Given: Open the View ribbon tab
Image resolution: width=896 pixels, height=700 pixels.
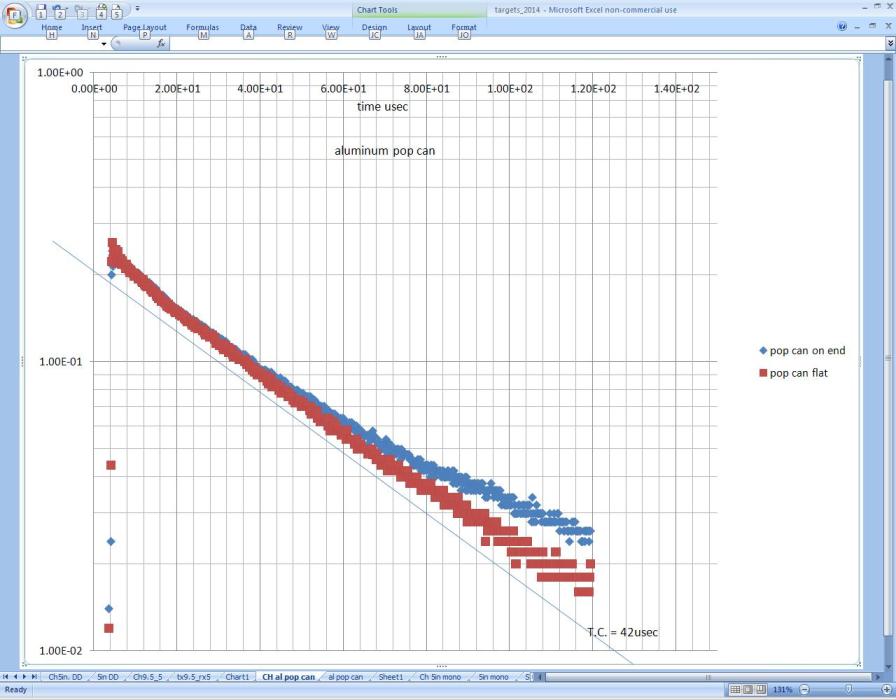Looking at the screenshot, I should pos(330,27).
